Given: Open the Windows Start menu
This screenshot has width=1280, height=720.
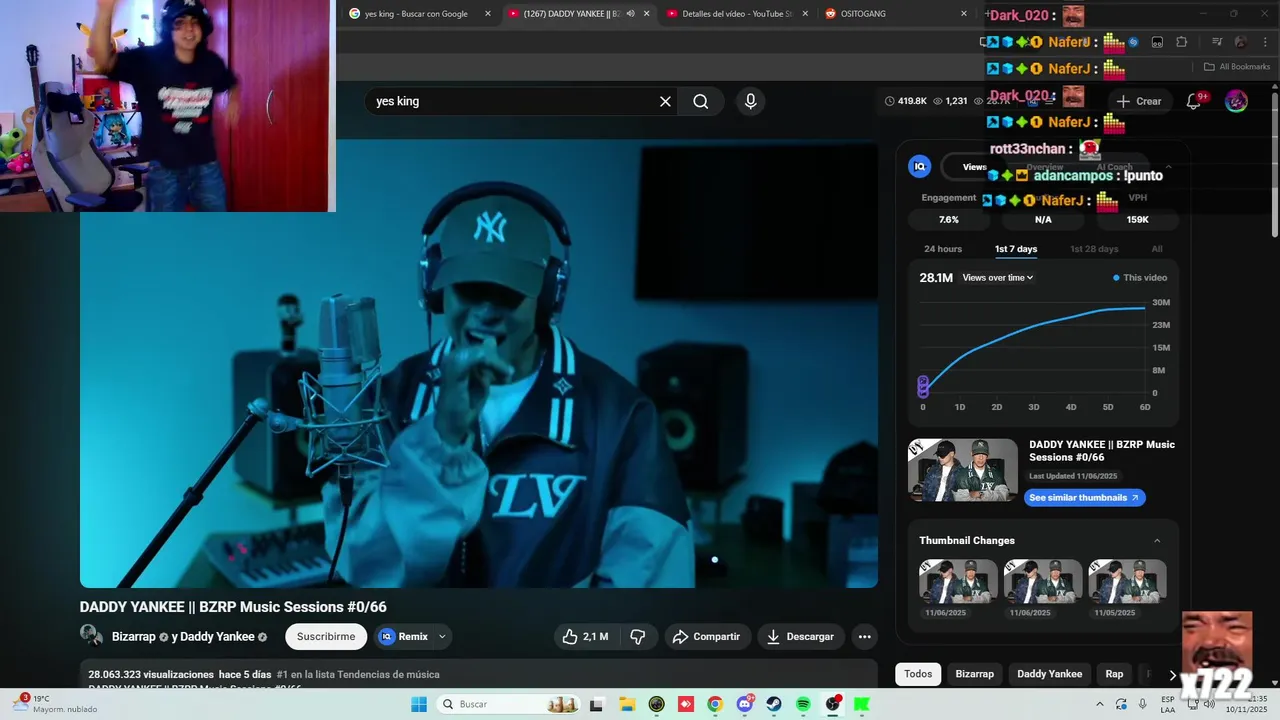Looking at the screenshot, I should pos(419,704).
